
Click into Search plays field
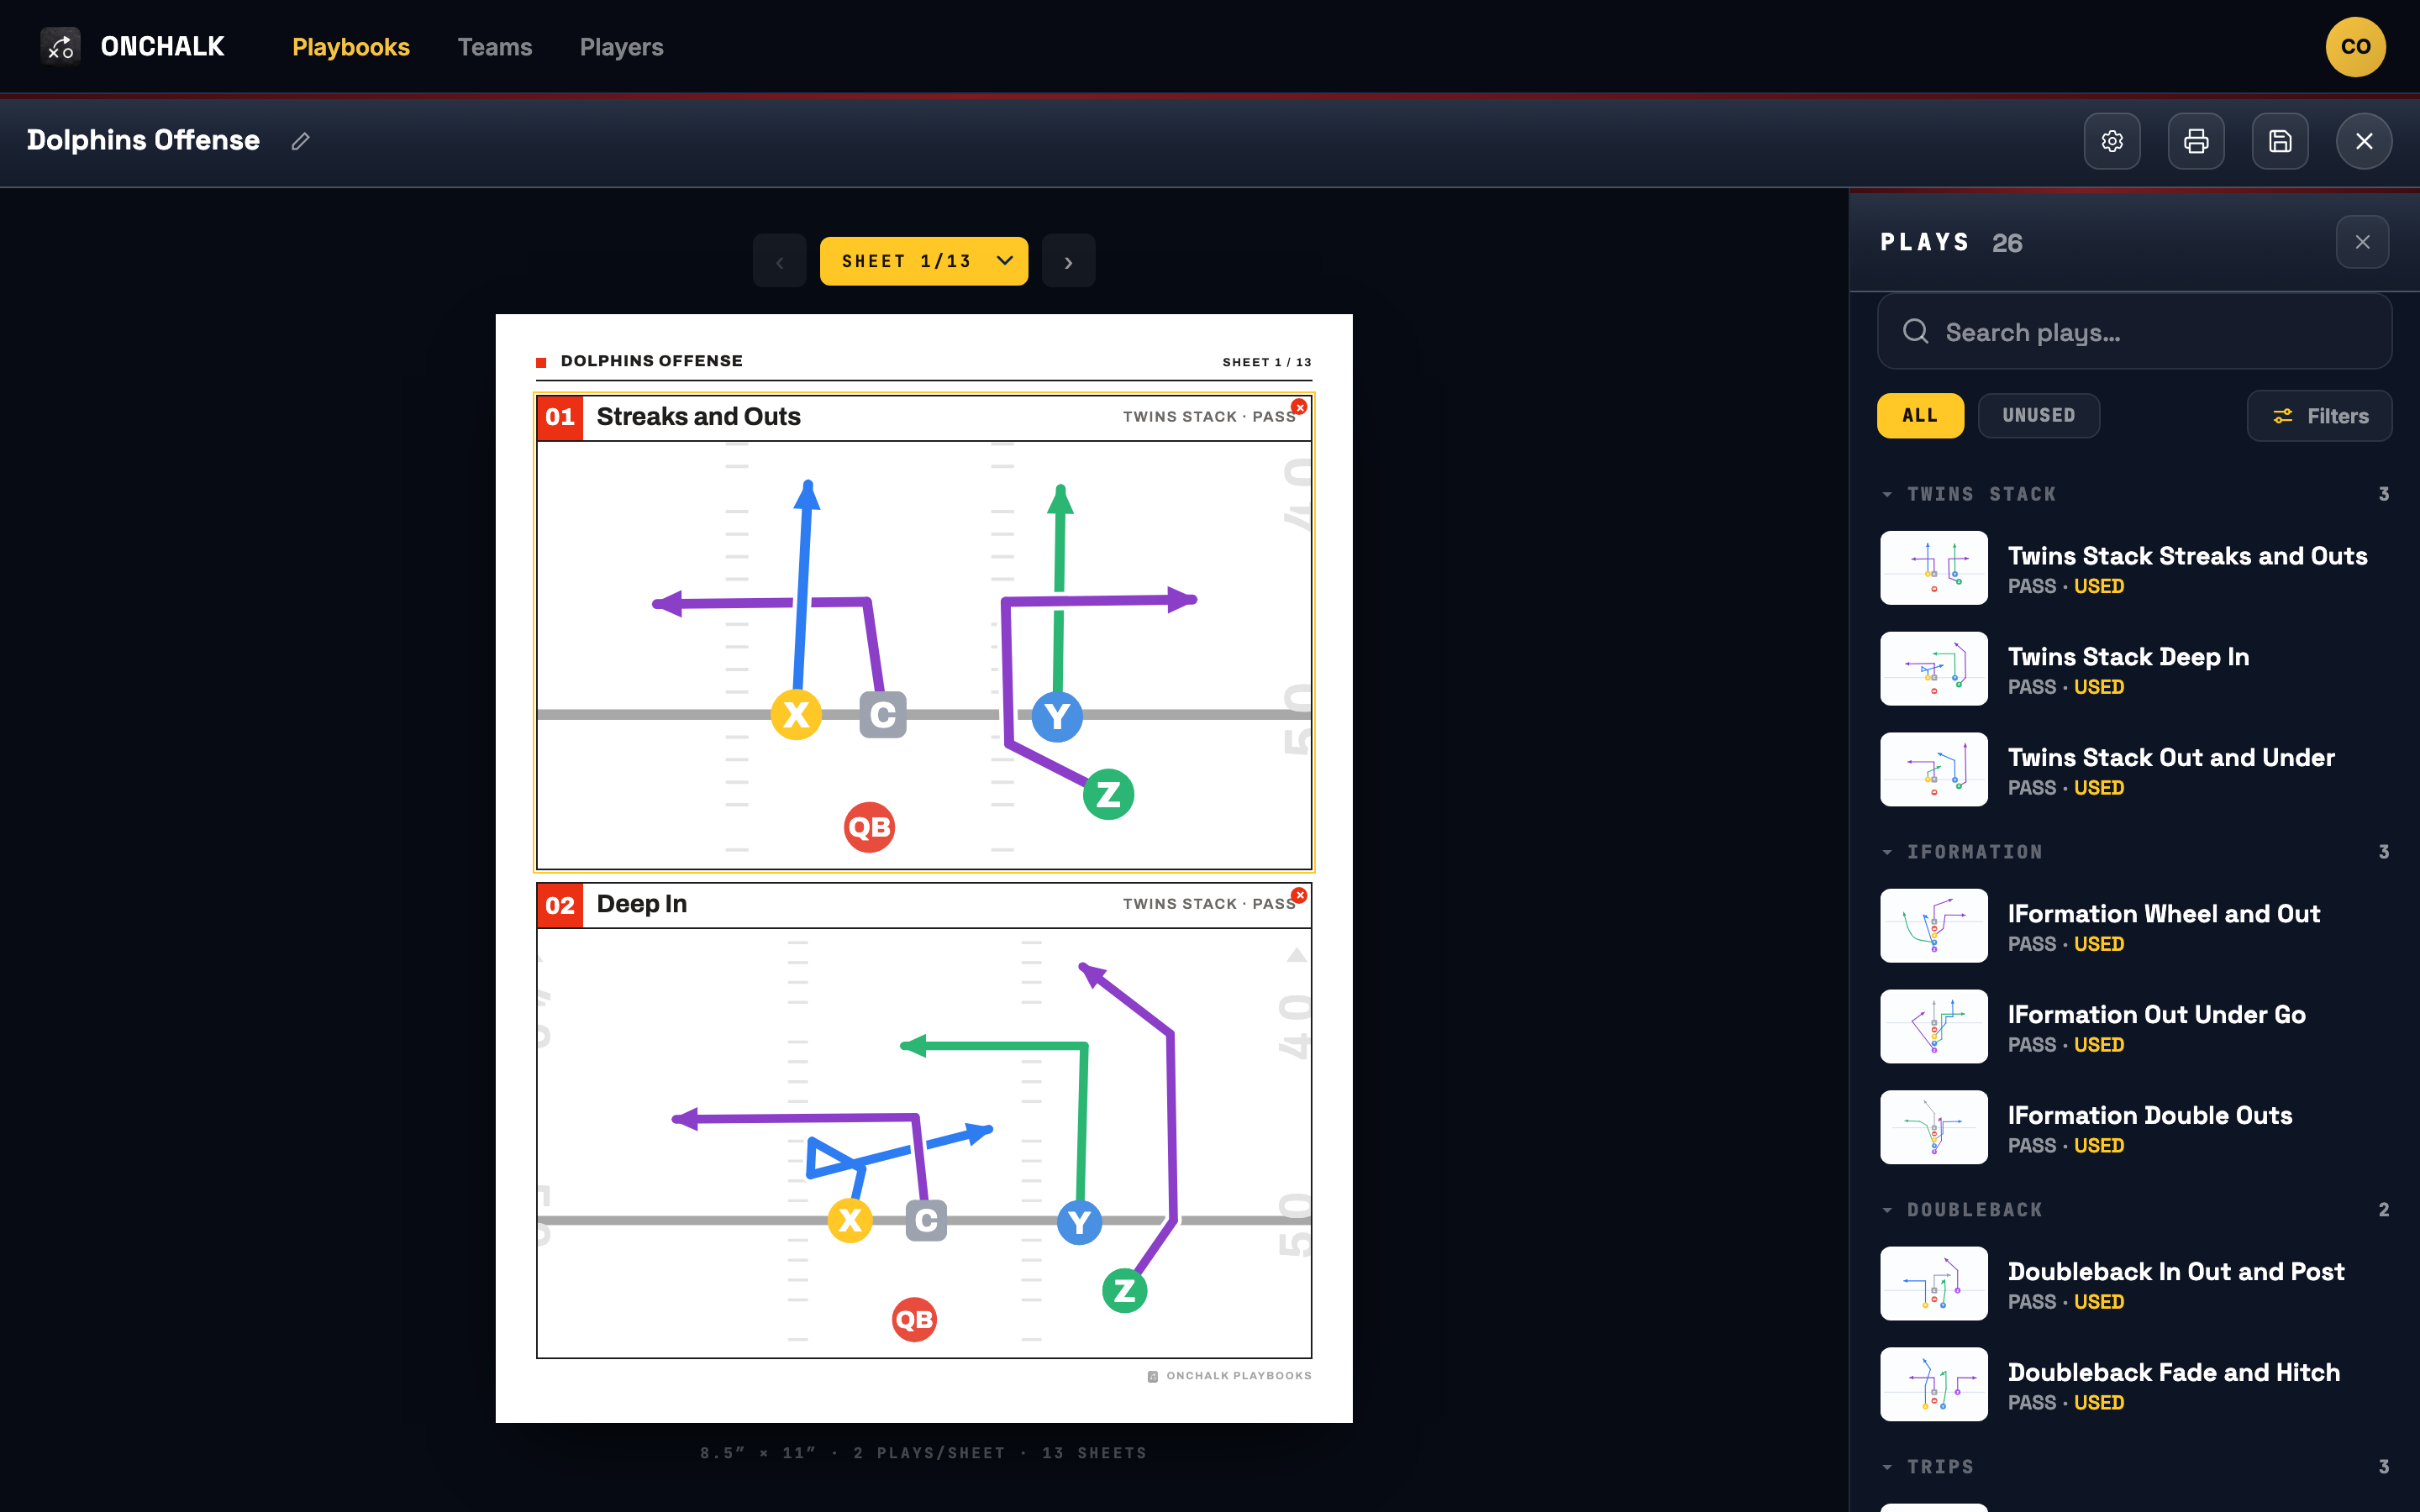[x=2134, y=331]
